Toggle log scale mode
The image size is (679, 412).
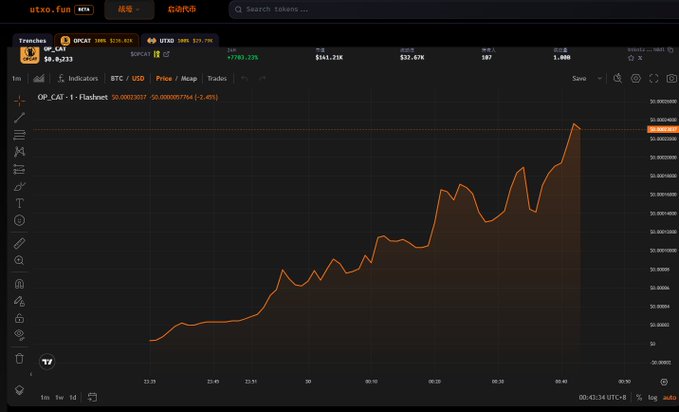pos(653,397)
